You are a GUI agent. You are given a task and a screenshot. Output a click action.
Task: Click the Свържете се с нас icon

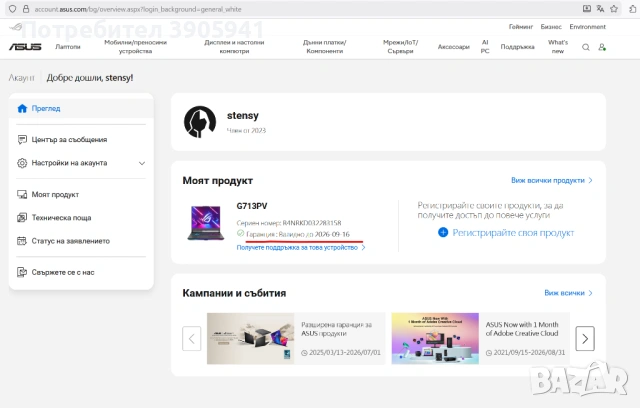click(x=23, y=272)
